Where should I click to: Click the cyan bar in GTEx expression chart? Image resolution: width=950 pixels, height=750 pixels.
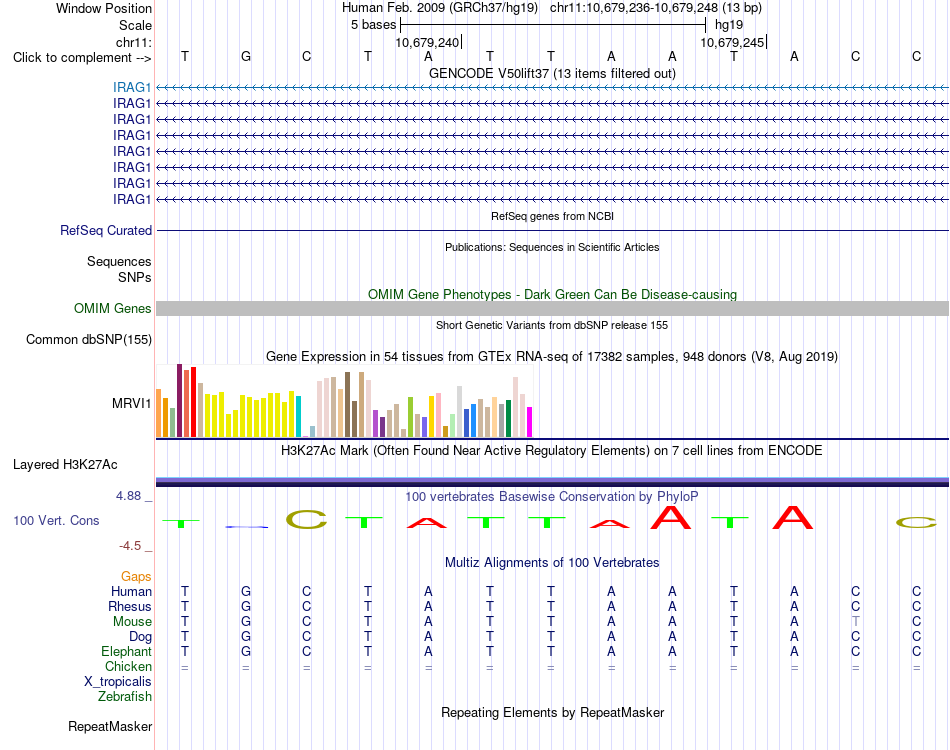(299, 416)
